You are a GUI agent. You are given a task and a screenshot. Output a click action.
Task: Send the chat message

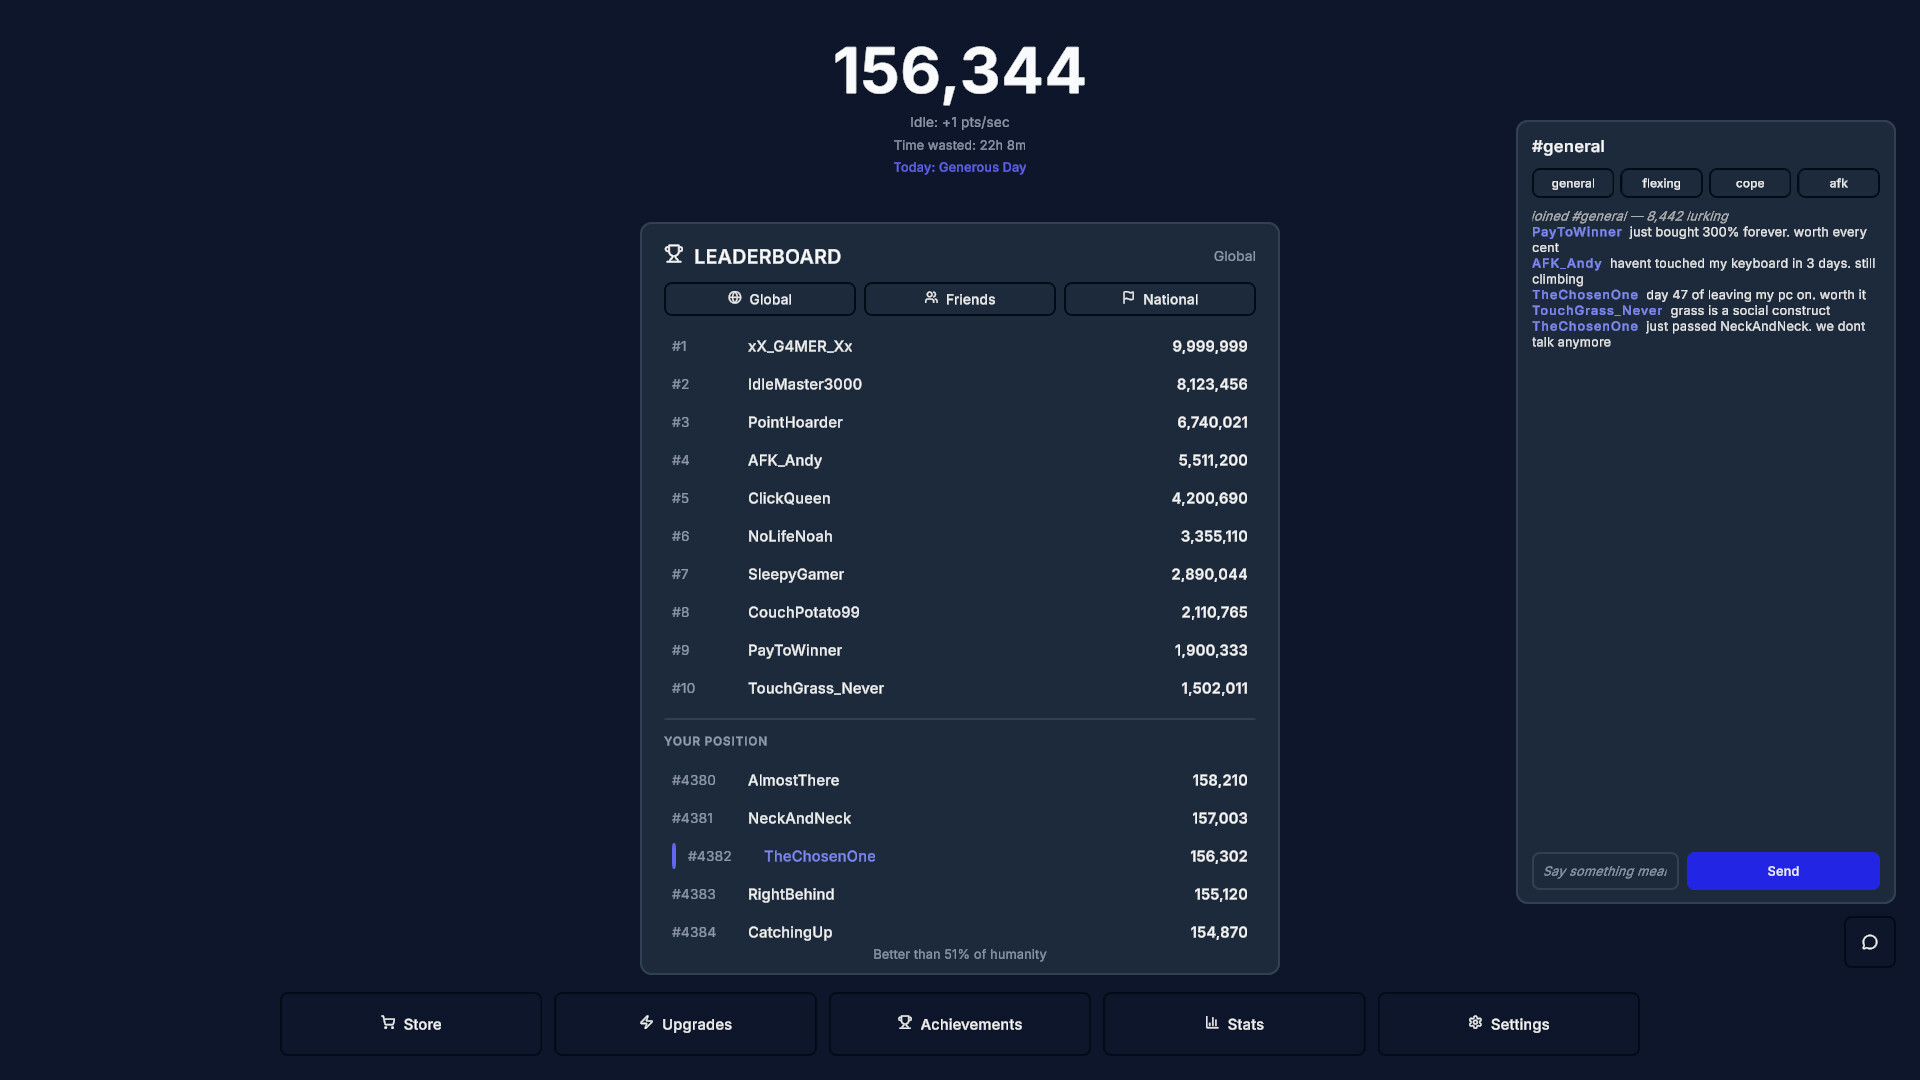(1783, 871)
